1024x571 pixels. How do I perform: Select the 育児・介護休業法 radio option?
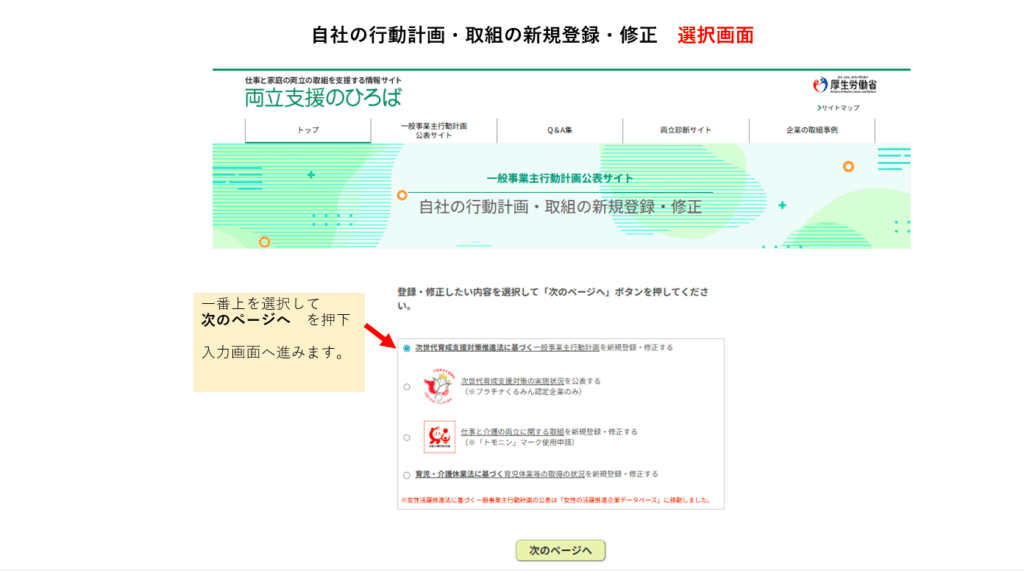point(406,475)
